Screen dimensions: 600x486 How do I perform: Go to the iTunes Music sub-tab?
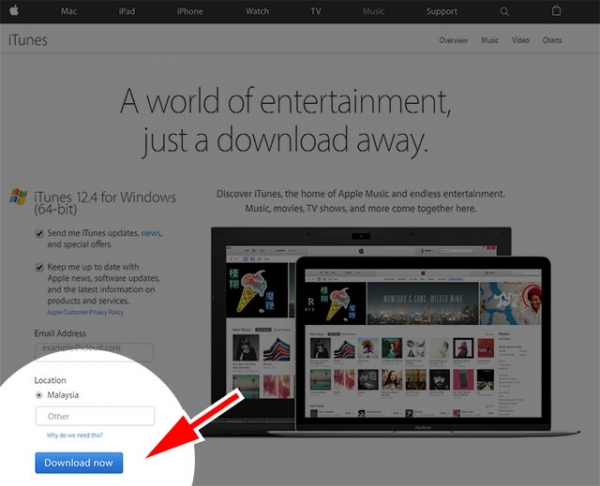pyautogui.click(x=490, y=40)
